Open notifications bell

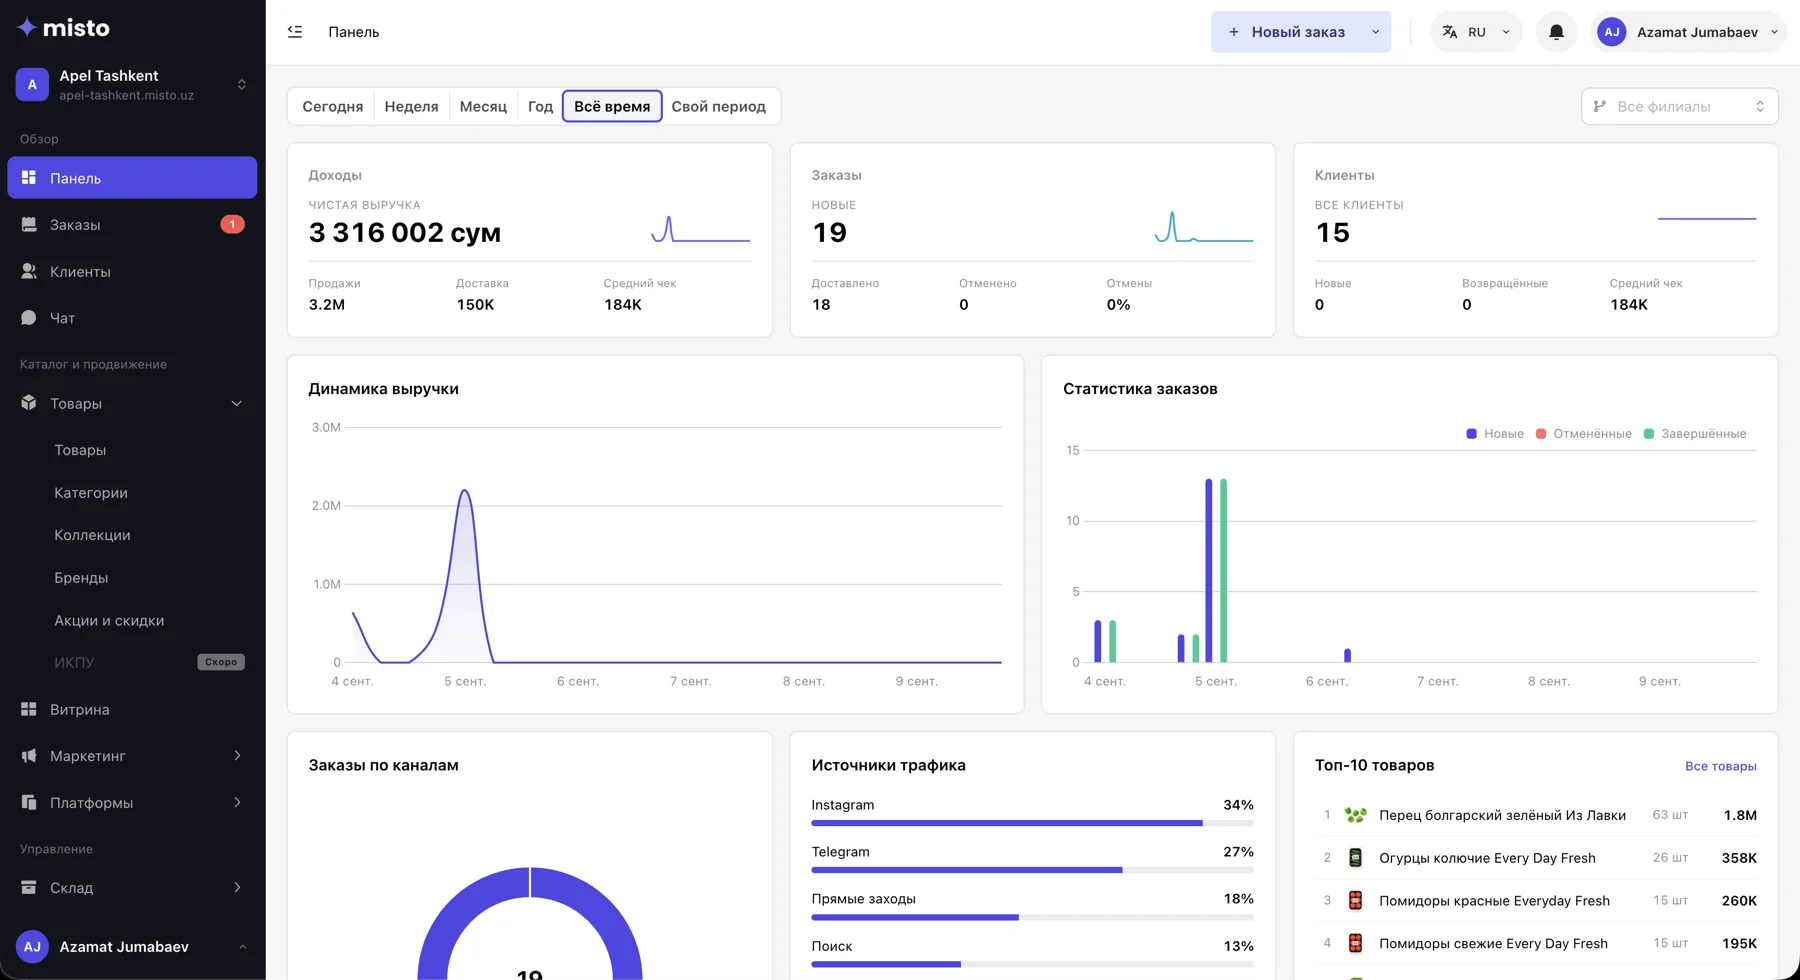pos(1556,32)
